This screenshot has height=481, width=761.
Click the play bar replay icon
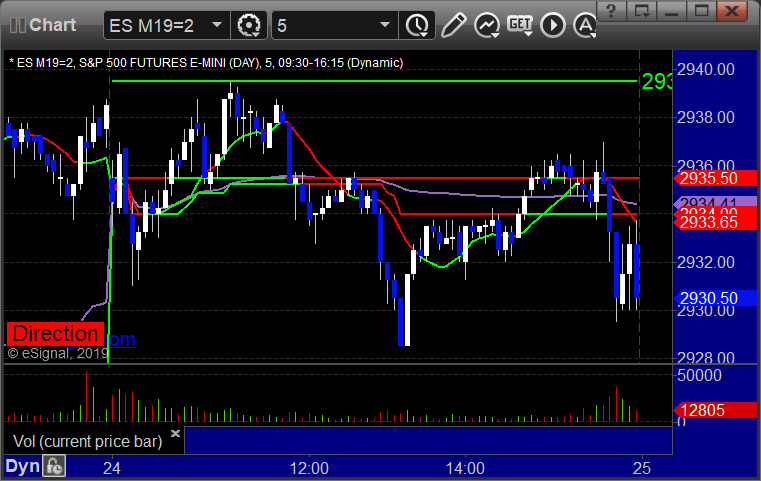click(x=553, y=25)
